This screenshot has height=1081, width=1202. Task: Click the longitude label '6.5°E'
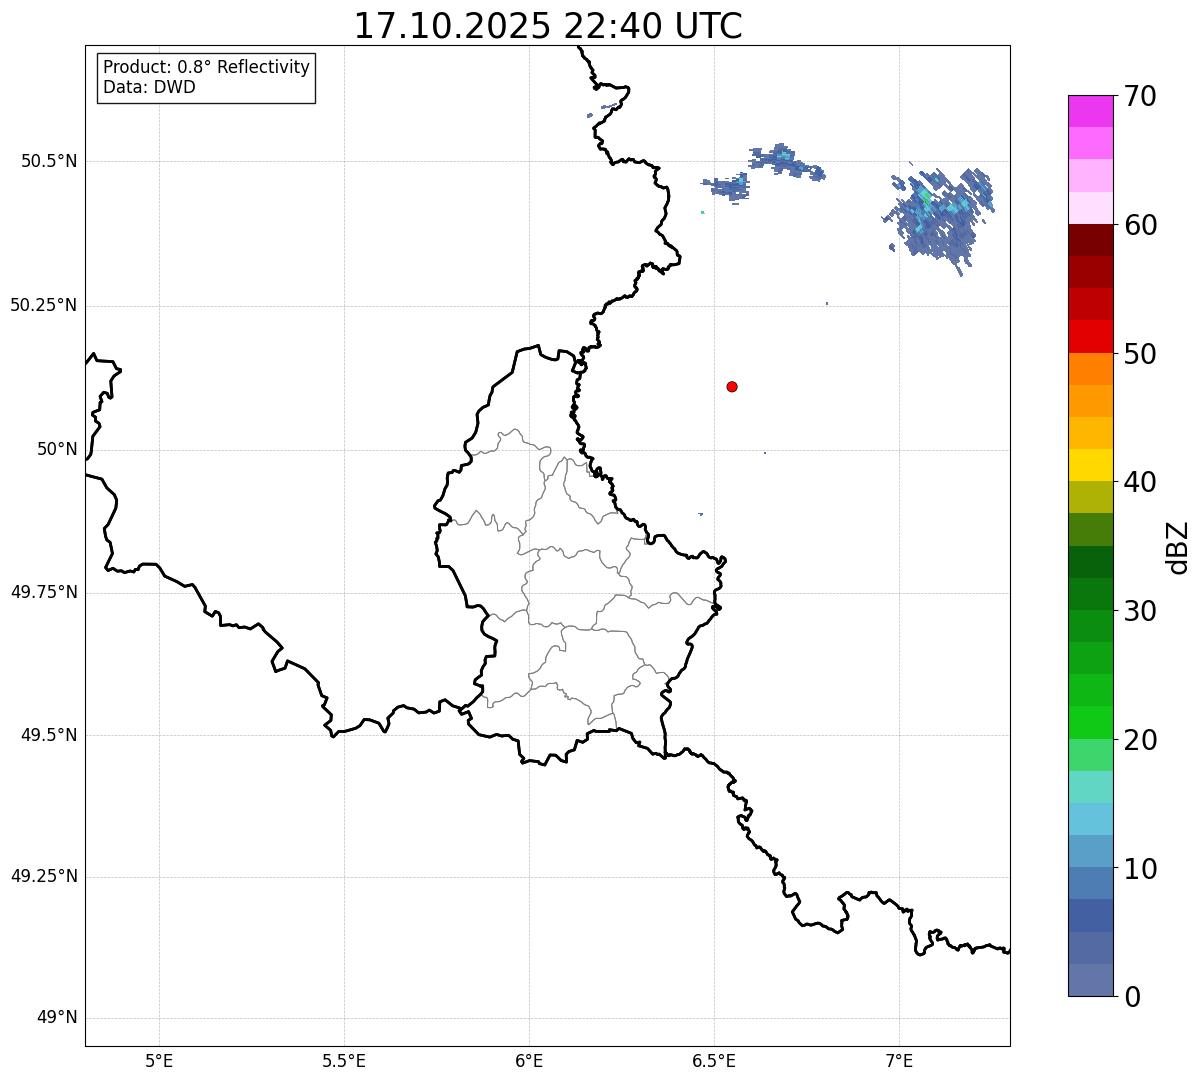coord(714,1061)
